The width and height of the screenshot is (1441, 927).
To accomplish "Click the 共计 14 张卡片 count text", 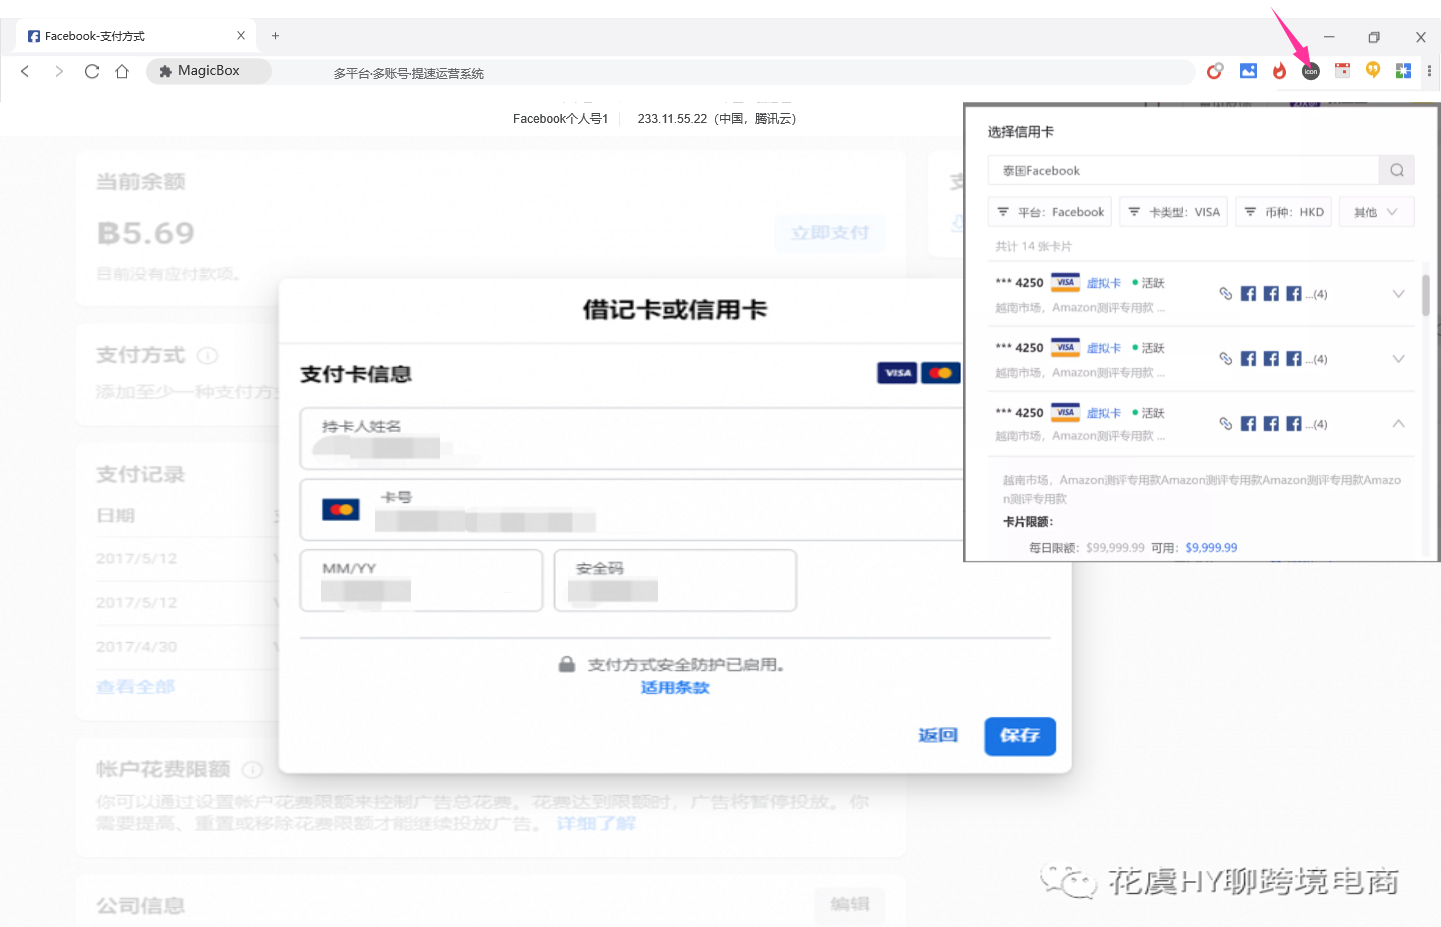I will click(x=1033, y=246).
